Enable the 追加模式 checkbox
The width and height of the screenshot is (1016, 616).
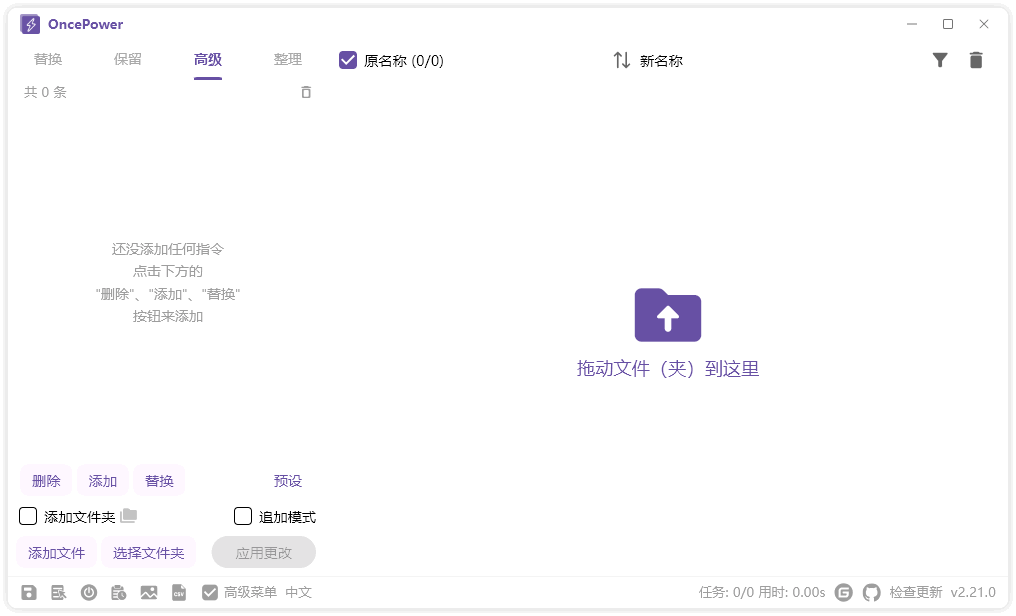pyautogui.click(x=243, y=516)
